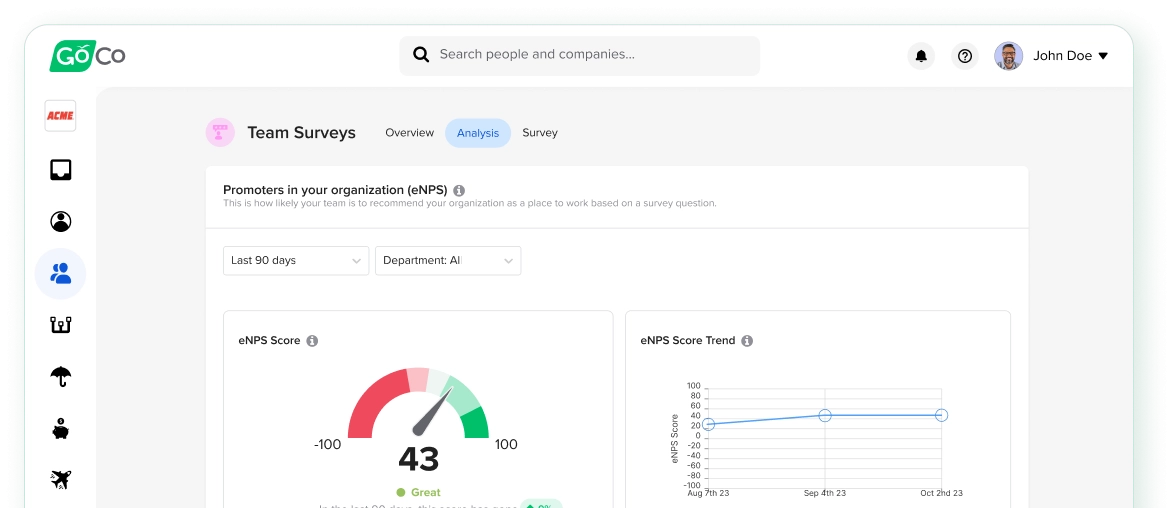Open the org chart icon in sidebar
Image resolution: width=1174 pixels, height=508 pixels.
61,324
